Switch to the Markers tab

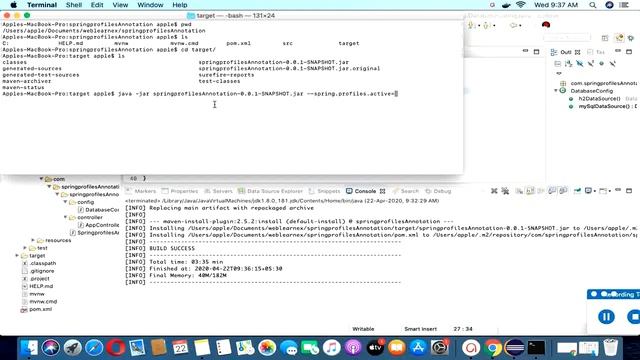click(141, 191)
